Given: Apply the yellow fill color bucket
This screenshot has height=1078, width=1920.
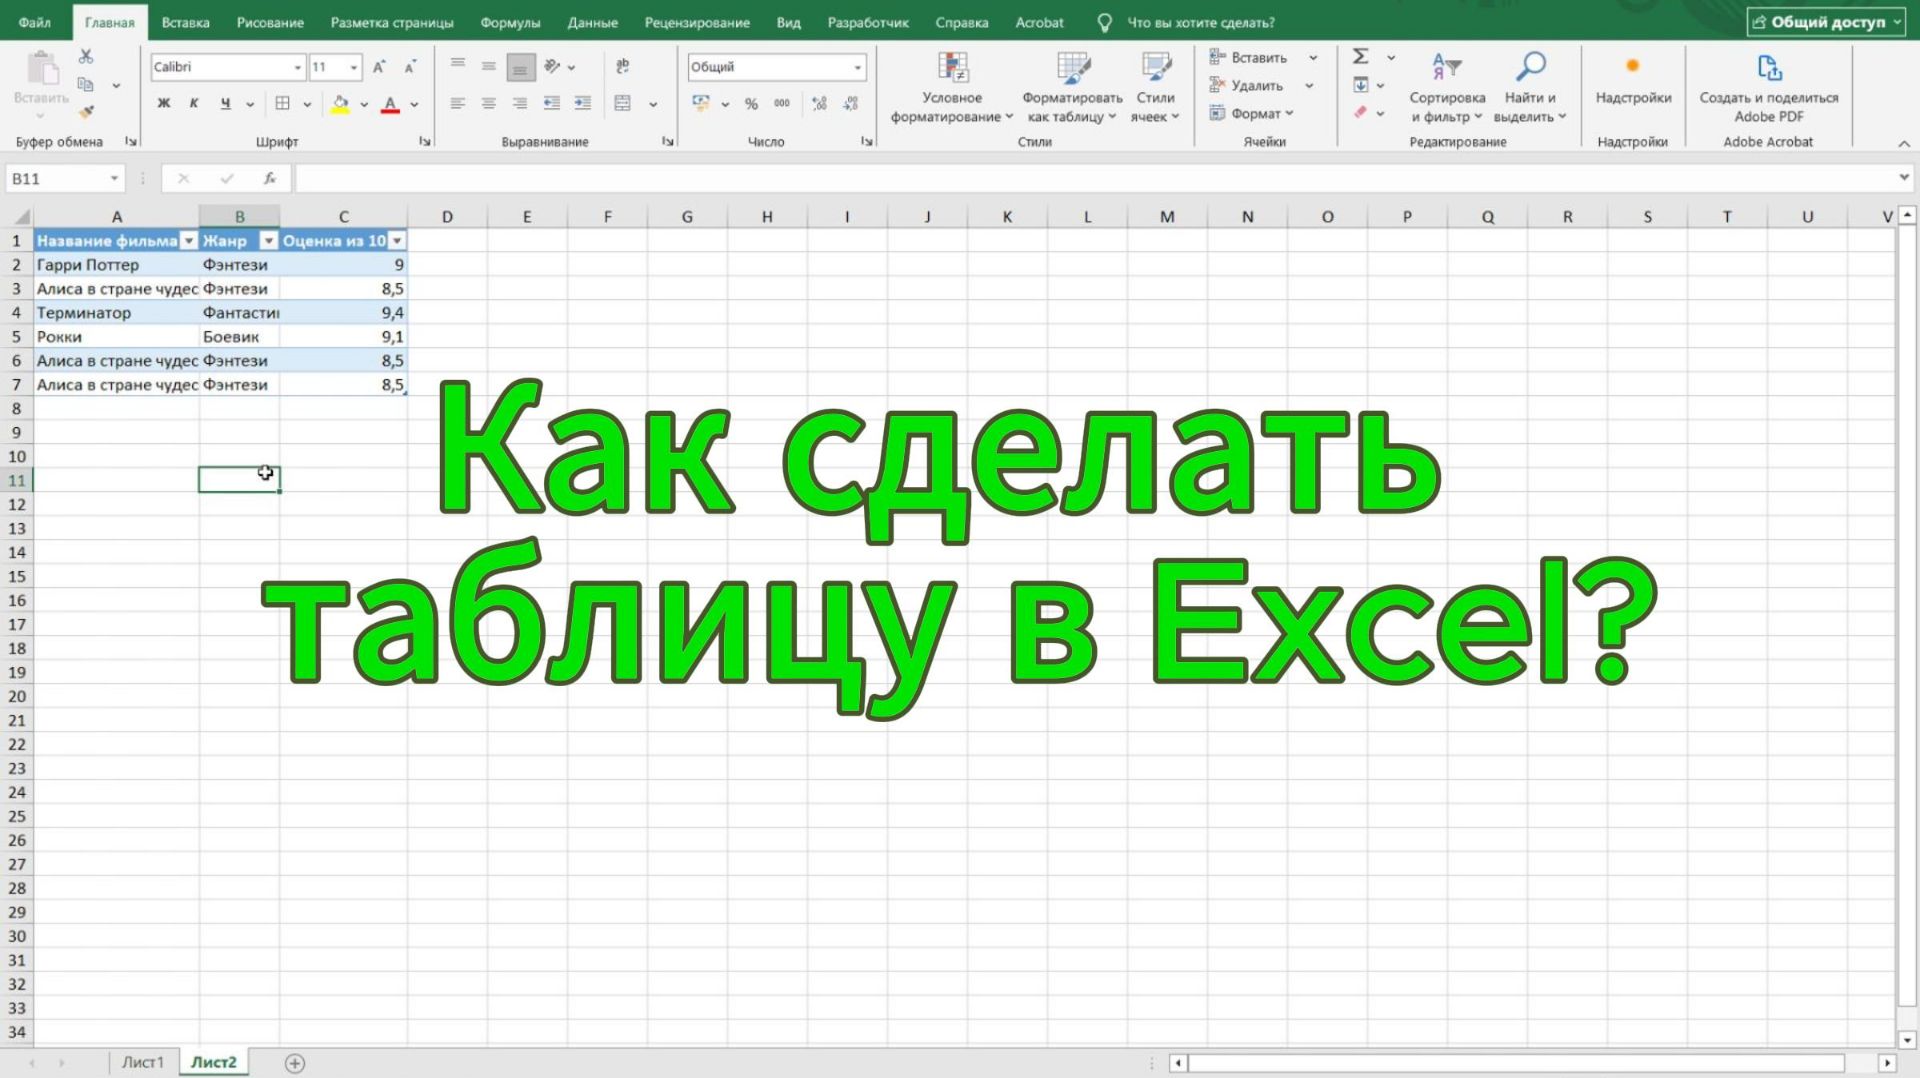Looking at the screenshot, I should [x=341, y=104].
